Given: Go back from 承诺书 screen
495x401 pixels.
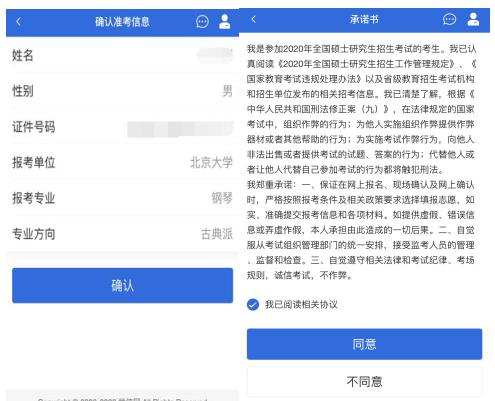Looking at the screenshot, I should [x=254, y=19].
